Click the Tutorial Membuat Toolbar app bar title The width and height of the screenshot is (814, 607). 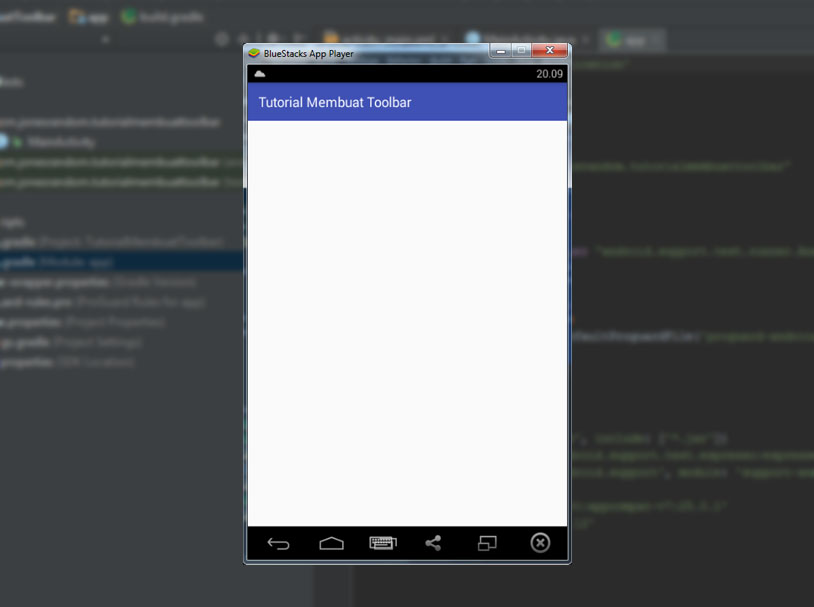point(336,102)
